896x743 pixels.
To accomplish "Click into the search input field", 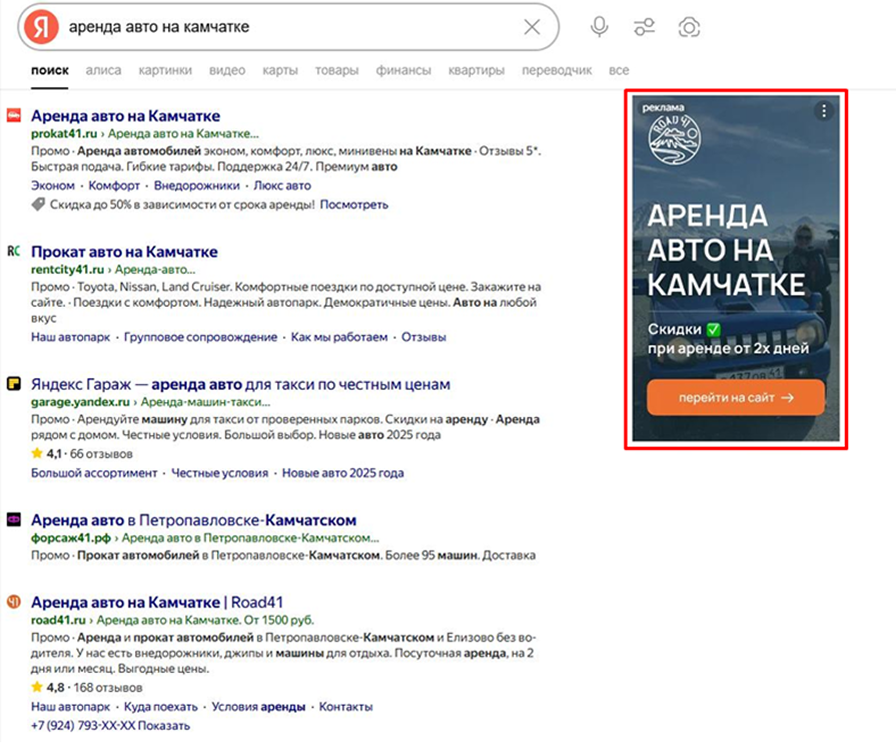I will (x=290, y=27).
